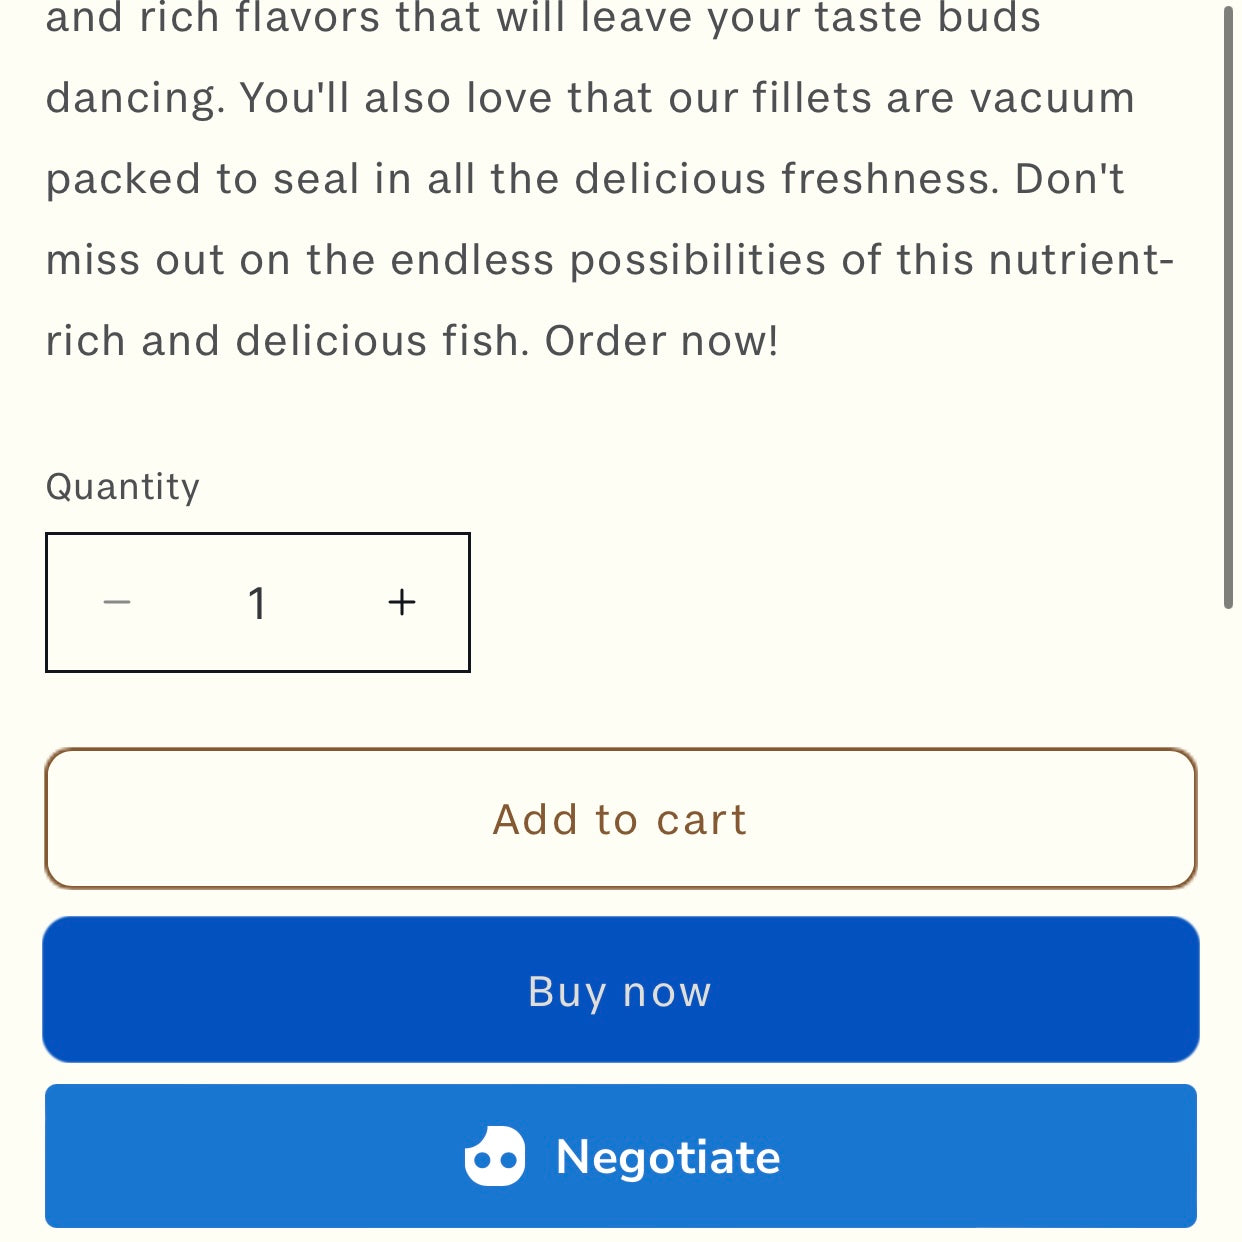Focus the quantity field showing 1

tap(258, 603)
